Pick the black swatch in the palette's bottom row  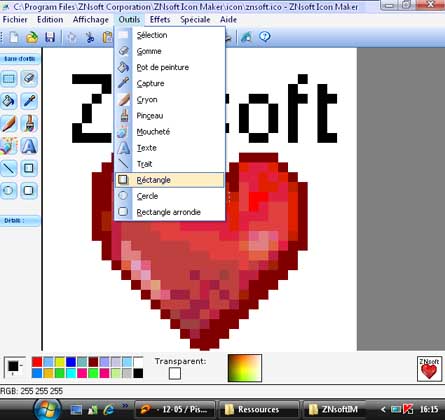pos(138,373)
